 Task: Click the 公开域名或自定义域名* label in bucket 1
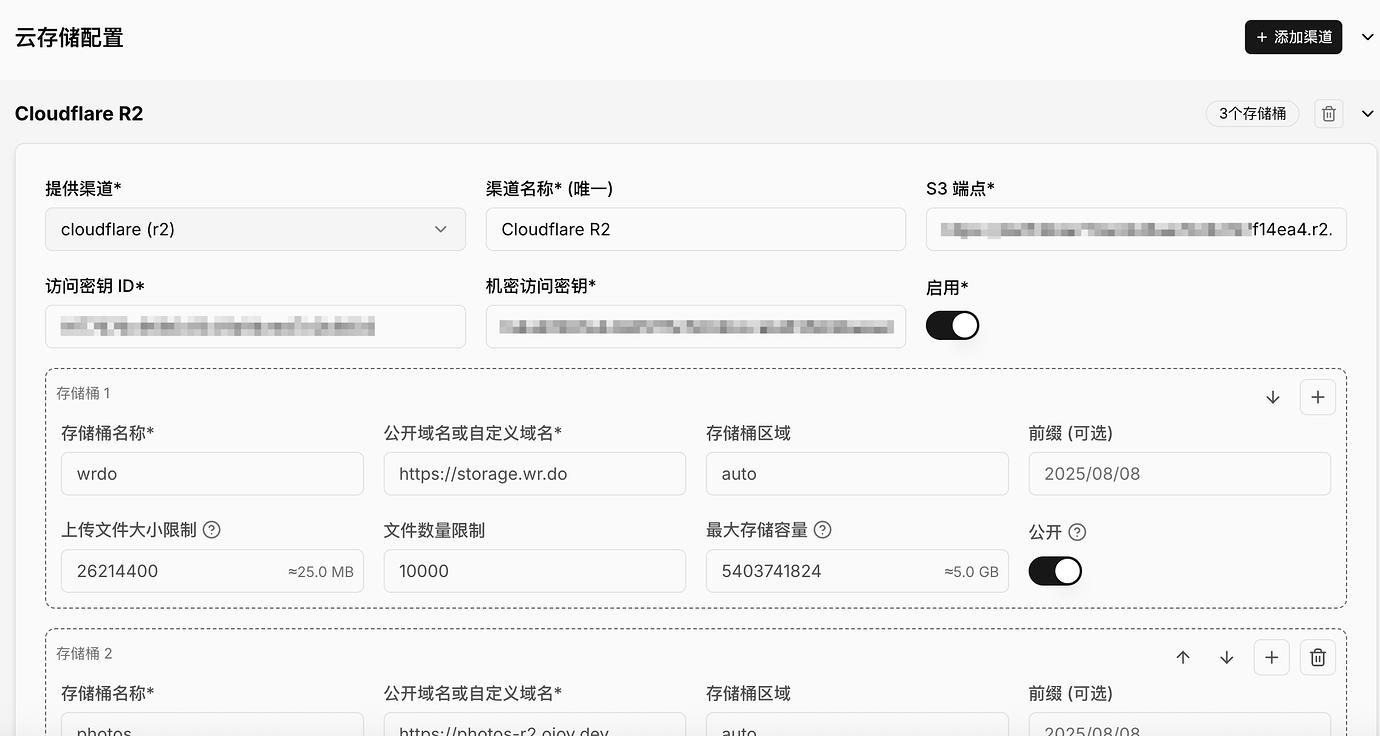tap(473, 433)
